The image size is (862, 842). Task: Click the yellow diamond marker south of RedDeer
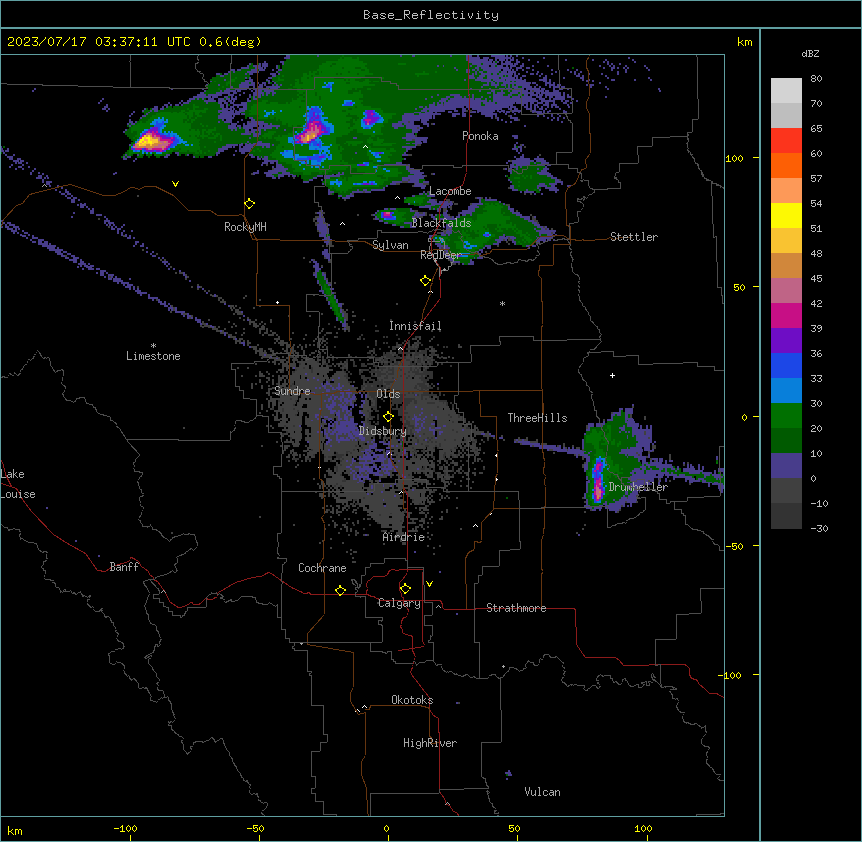click(x=426, y=281)
